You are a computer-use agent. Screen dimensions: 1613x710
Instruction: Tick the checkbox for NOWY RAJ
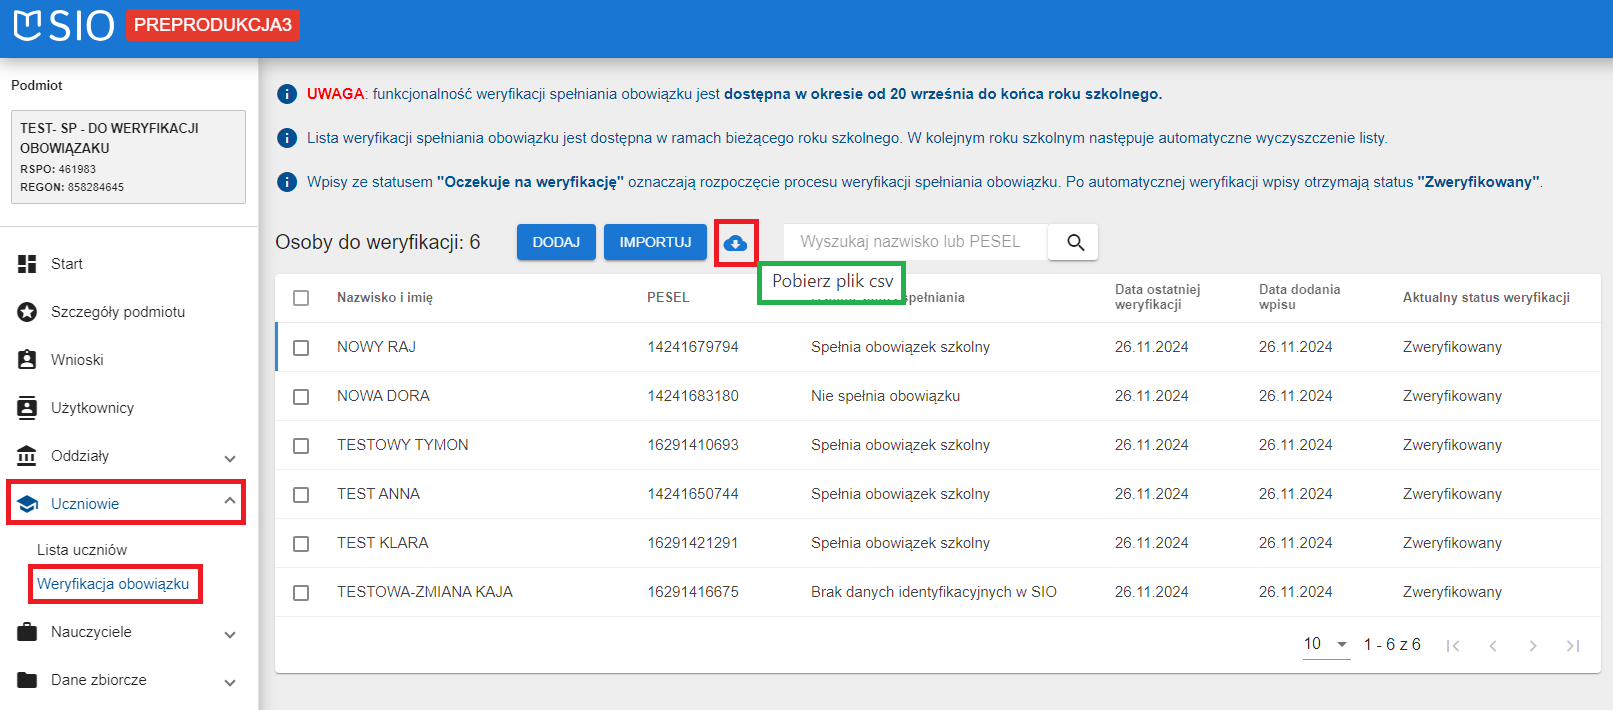click(x=301, y=348)
